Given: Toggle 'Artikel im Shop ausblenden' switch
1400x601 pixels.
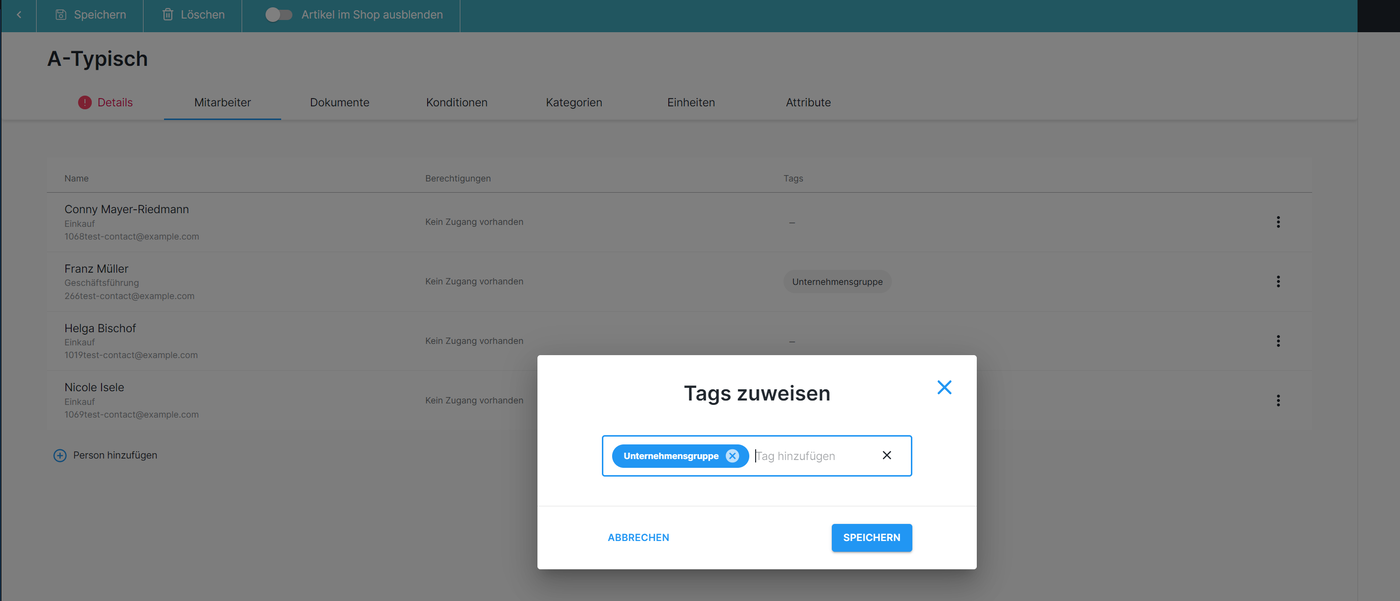Looking at the screenshot, I should pyautogui.click(x=278, y=15).
